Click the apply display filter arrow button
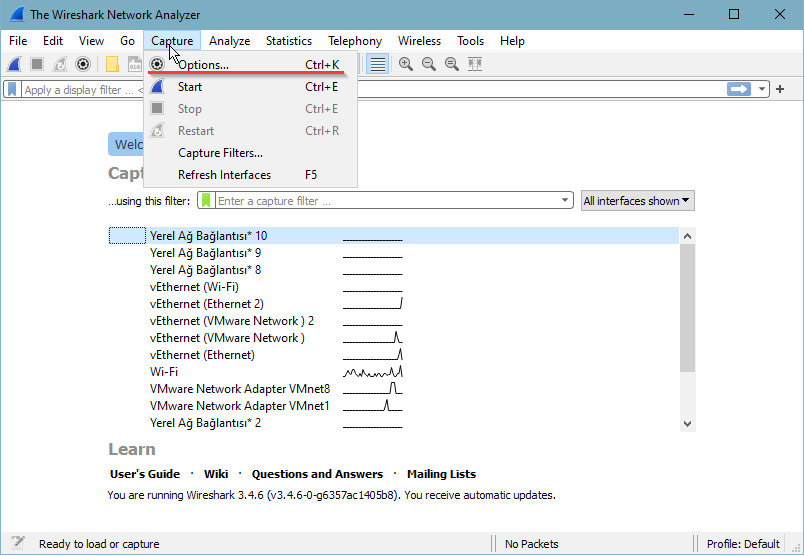 click(739, 89)
